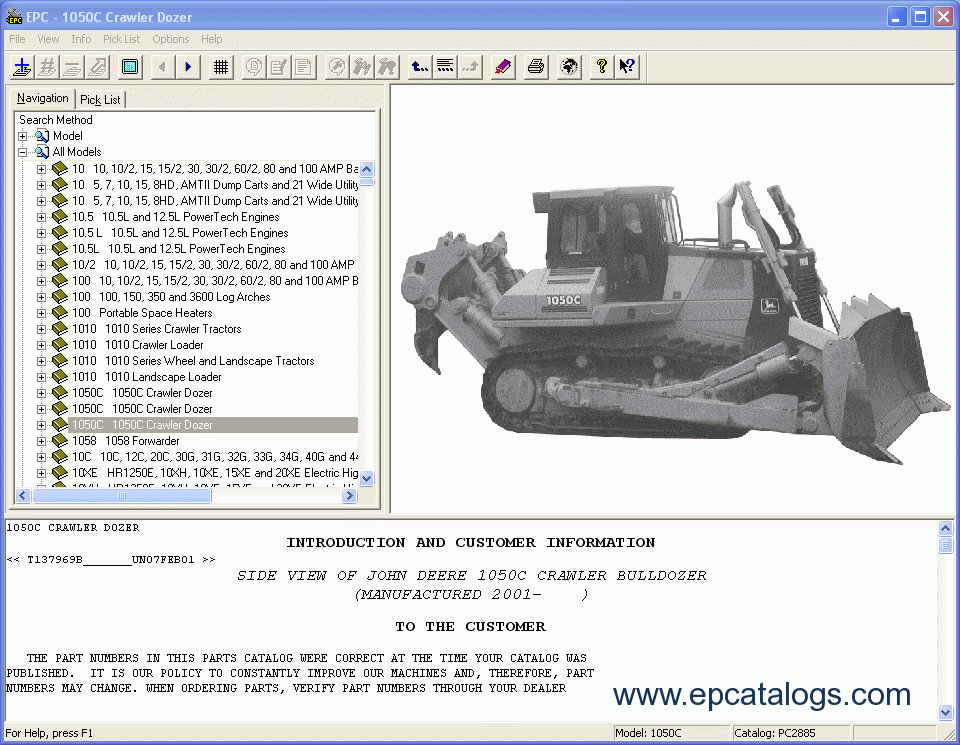Viewport: 960px width, 745px height.
Task: Click tree horizontal scrollbar right arrow
Action: [350, 496]
